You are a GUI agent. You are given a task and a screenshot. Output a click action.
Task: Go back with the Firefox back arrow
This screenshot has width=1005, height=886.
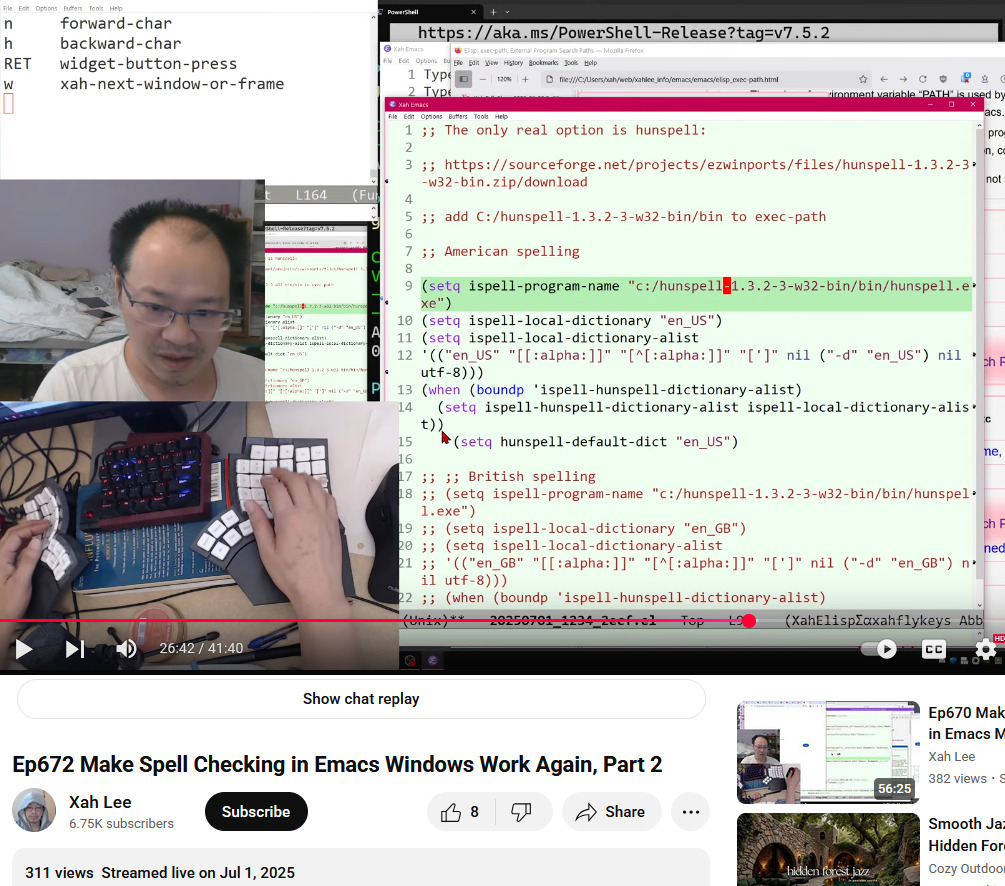click(884, 79)
